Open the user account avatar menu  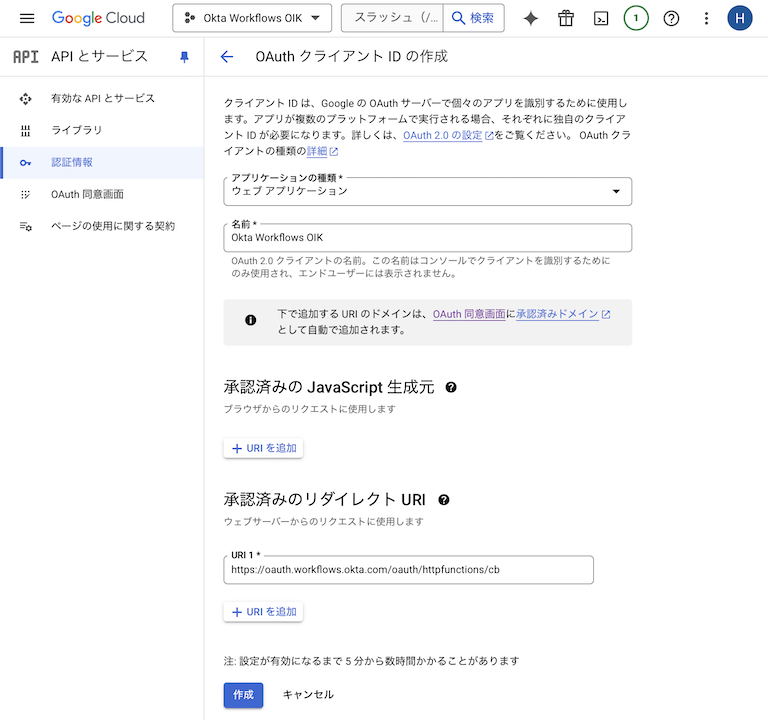pyautogui.click(x=740, y=18)
